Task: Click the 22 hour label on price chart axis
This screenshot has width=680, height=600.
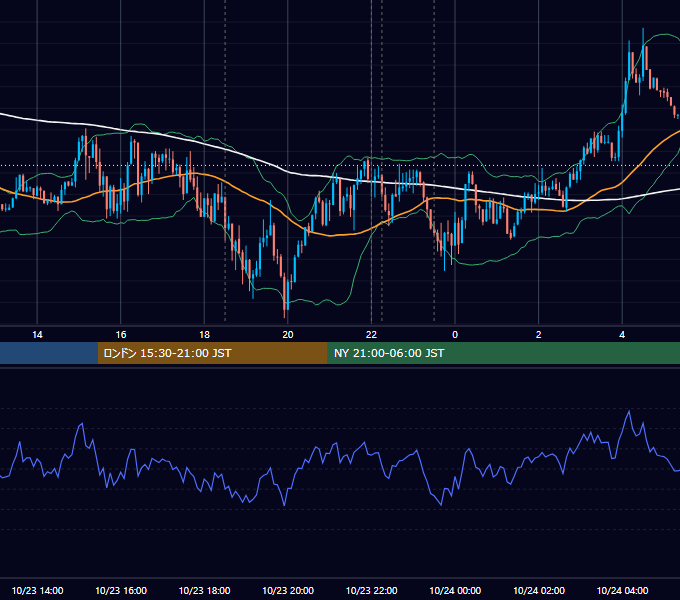Action: coord(371,335)
